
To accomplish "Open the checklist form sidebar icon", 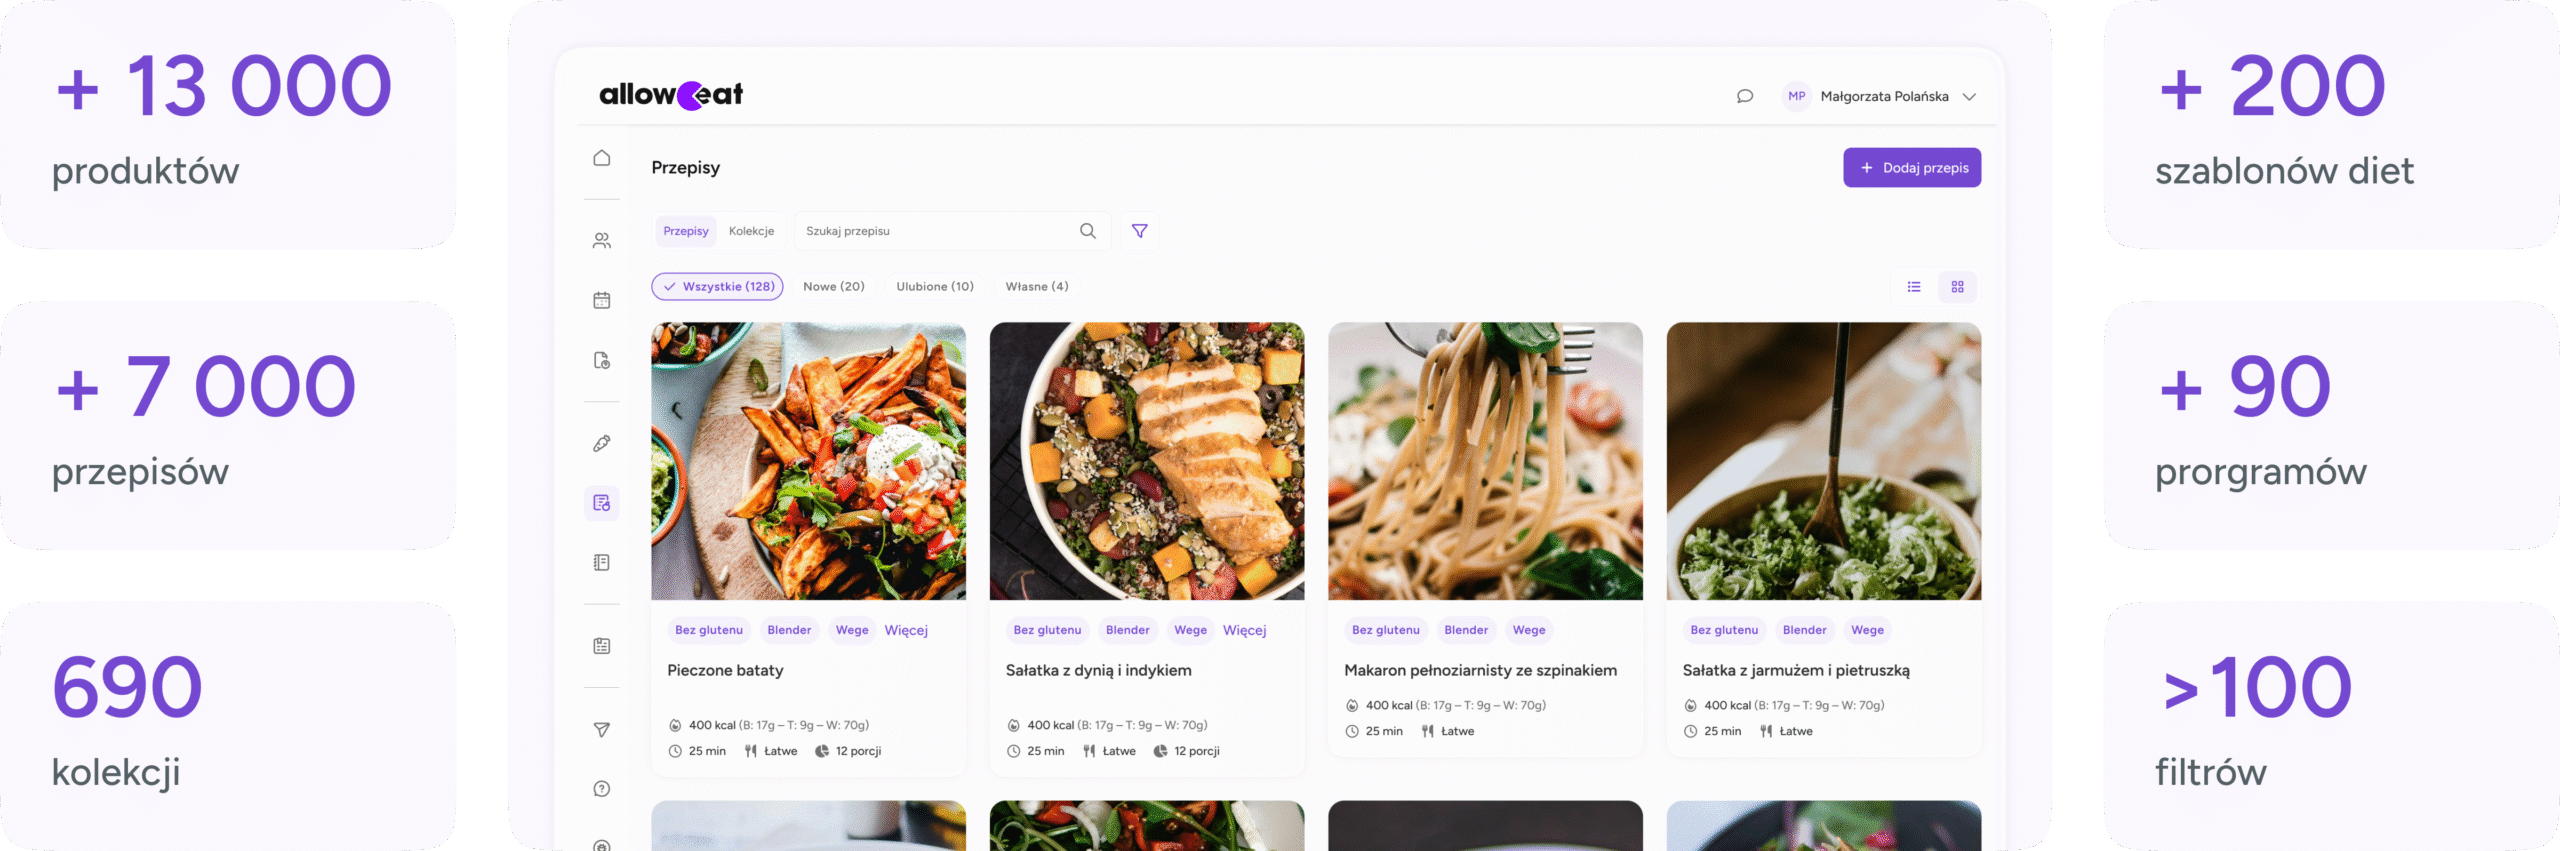I will [x=601, y=646].
